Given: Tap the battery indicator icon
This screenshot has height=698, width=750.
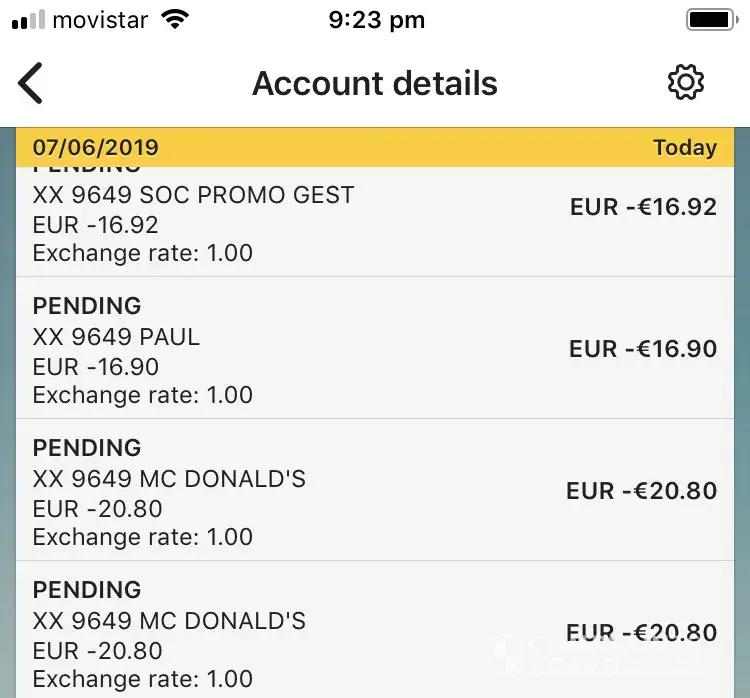Looking at the screenshot, I should coord(712,20).
